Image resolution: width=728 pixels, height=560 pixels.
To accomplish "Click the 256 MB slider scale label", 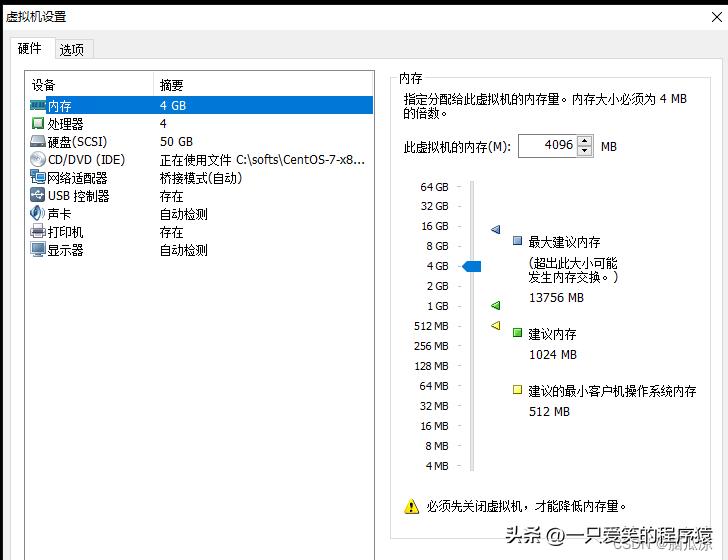I will tap(431, 346).
